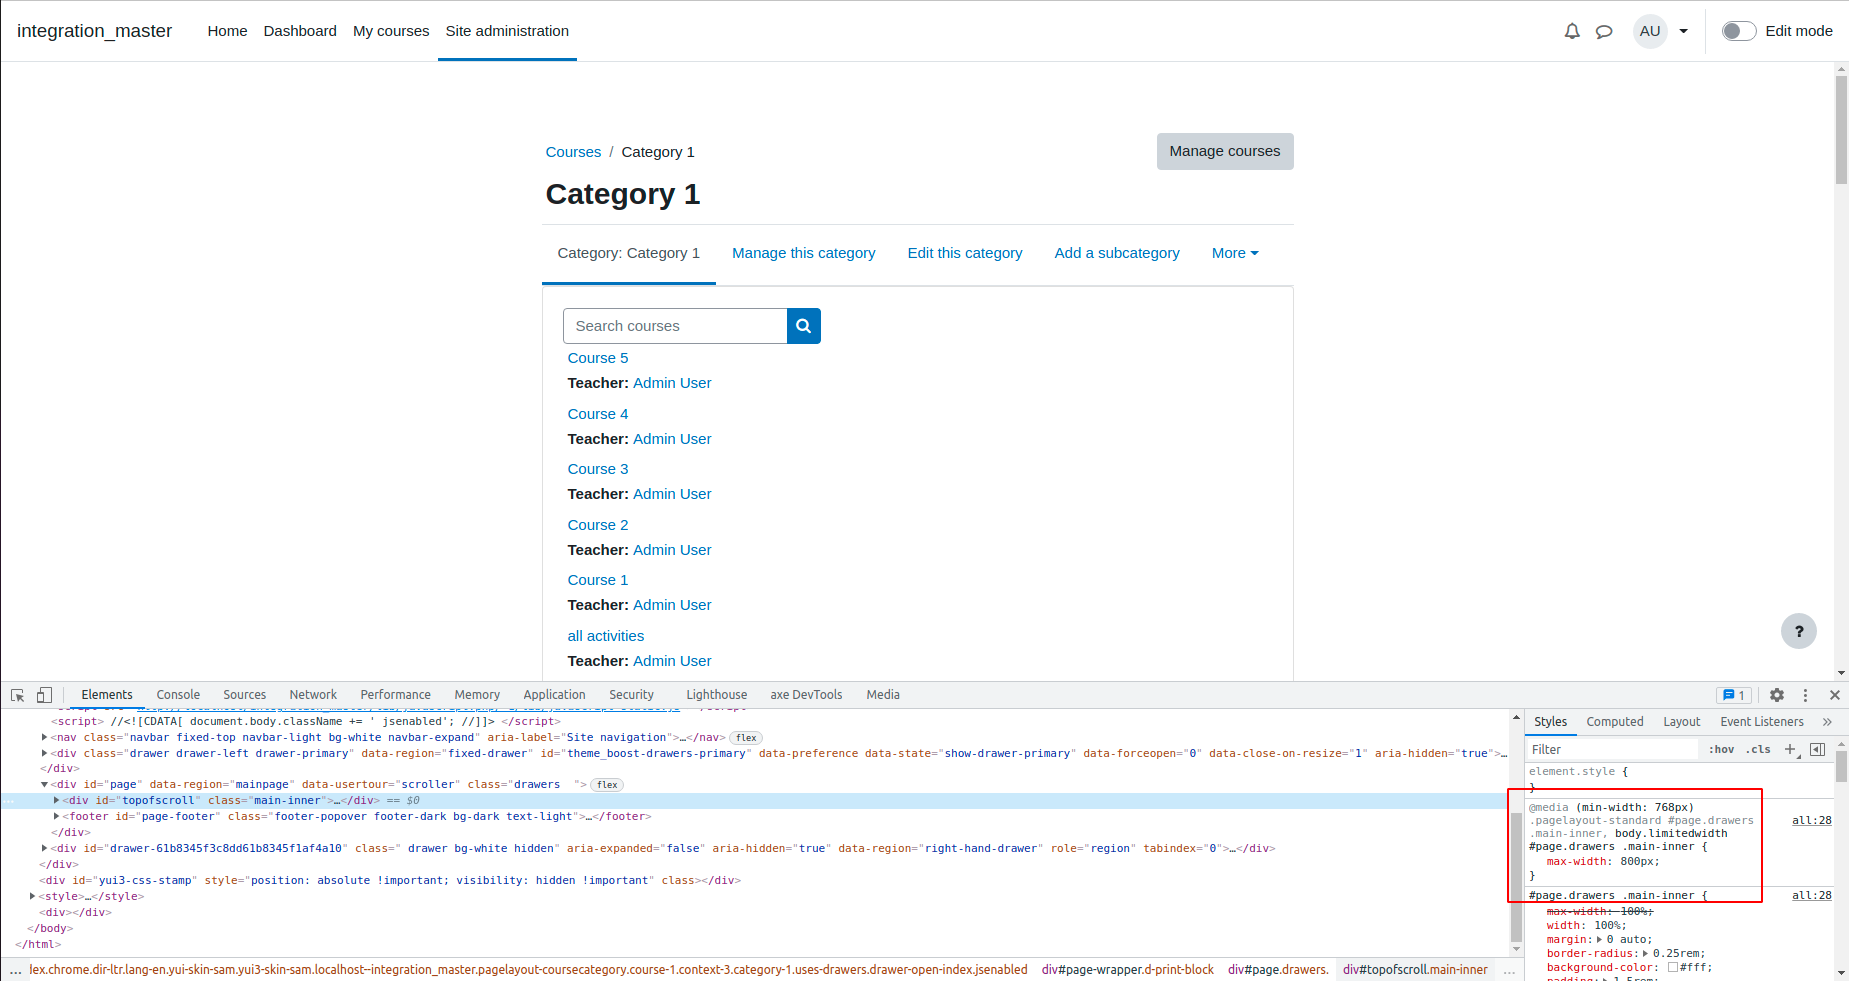The image size is (1849, 981).
Task: Open My courses in navigation
Action: pos(391,31)
